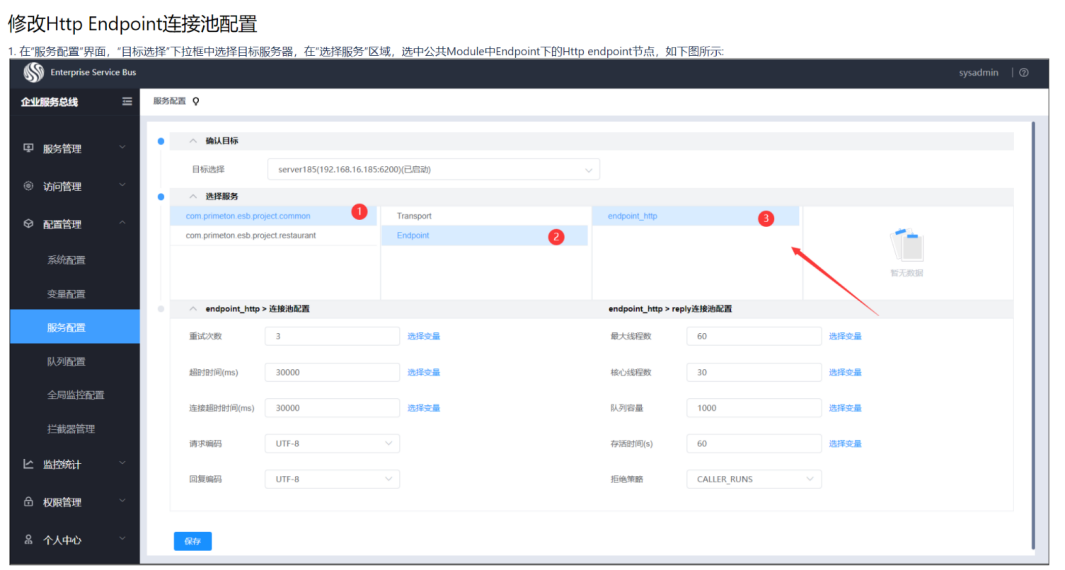Click the 最大线程数 input field
The image size is (1065, 570).
click(754, 336)
